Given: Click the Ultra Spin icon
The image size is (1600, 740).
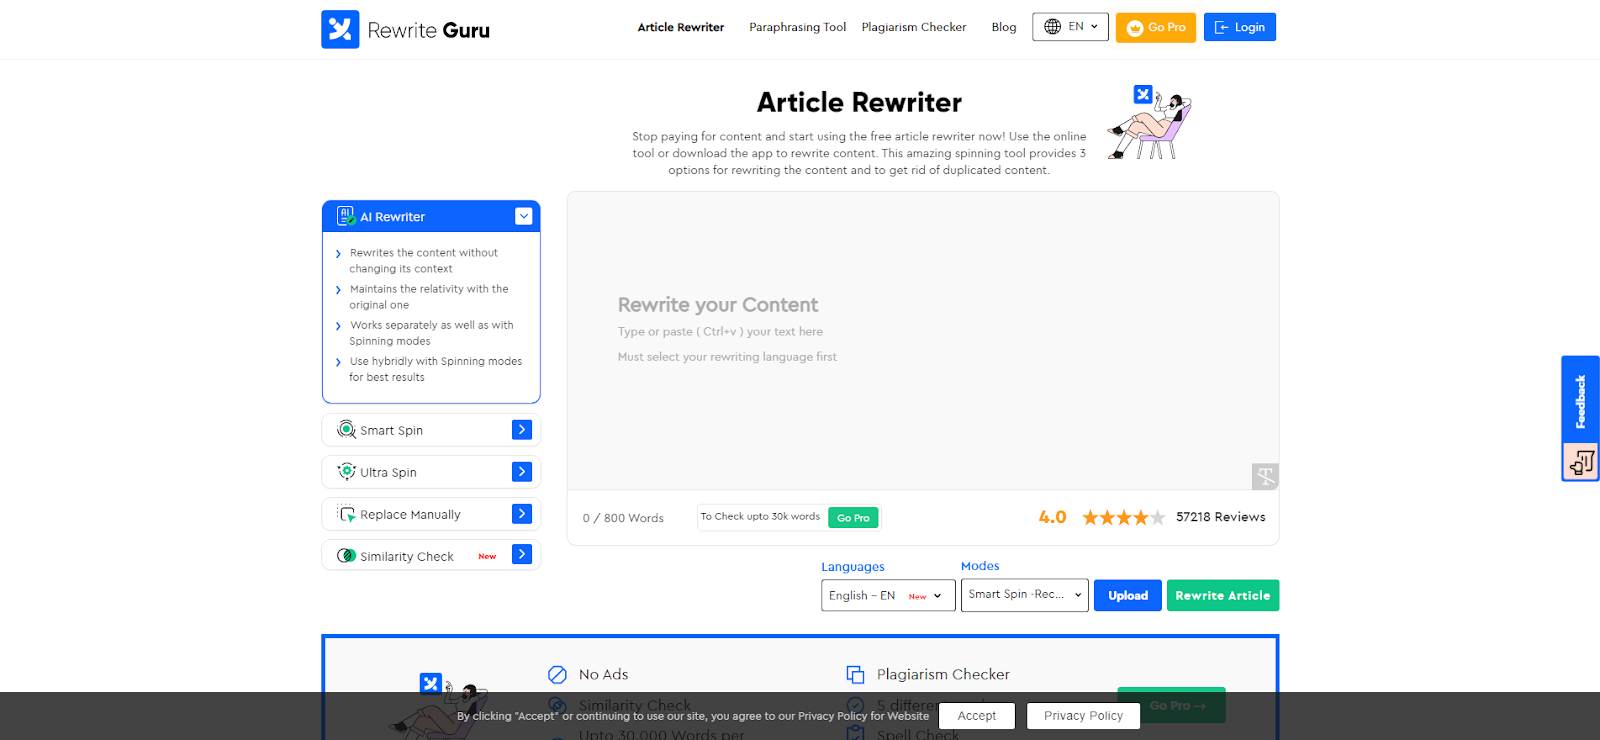Looking at the screenshot, I should [346, 472].
